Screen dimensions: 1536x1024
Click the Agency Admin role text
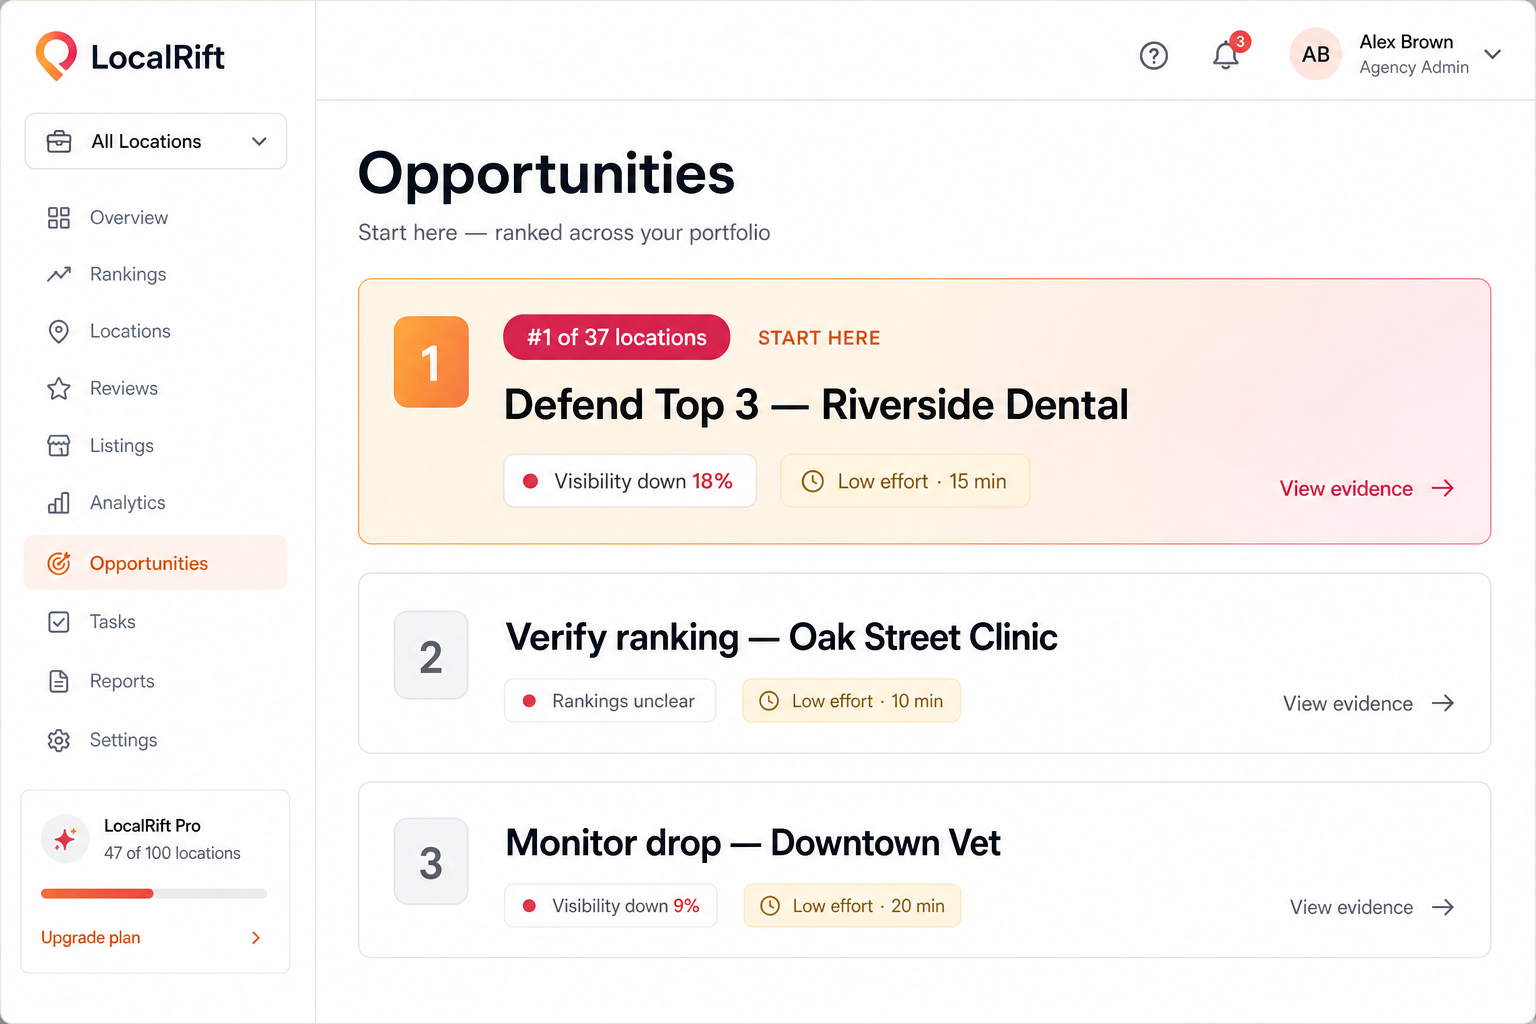point(1414,67)
